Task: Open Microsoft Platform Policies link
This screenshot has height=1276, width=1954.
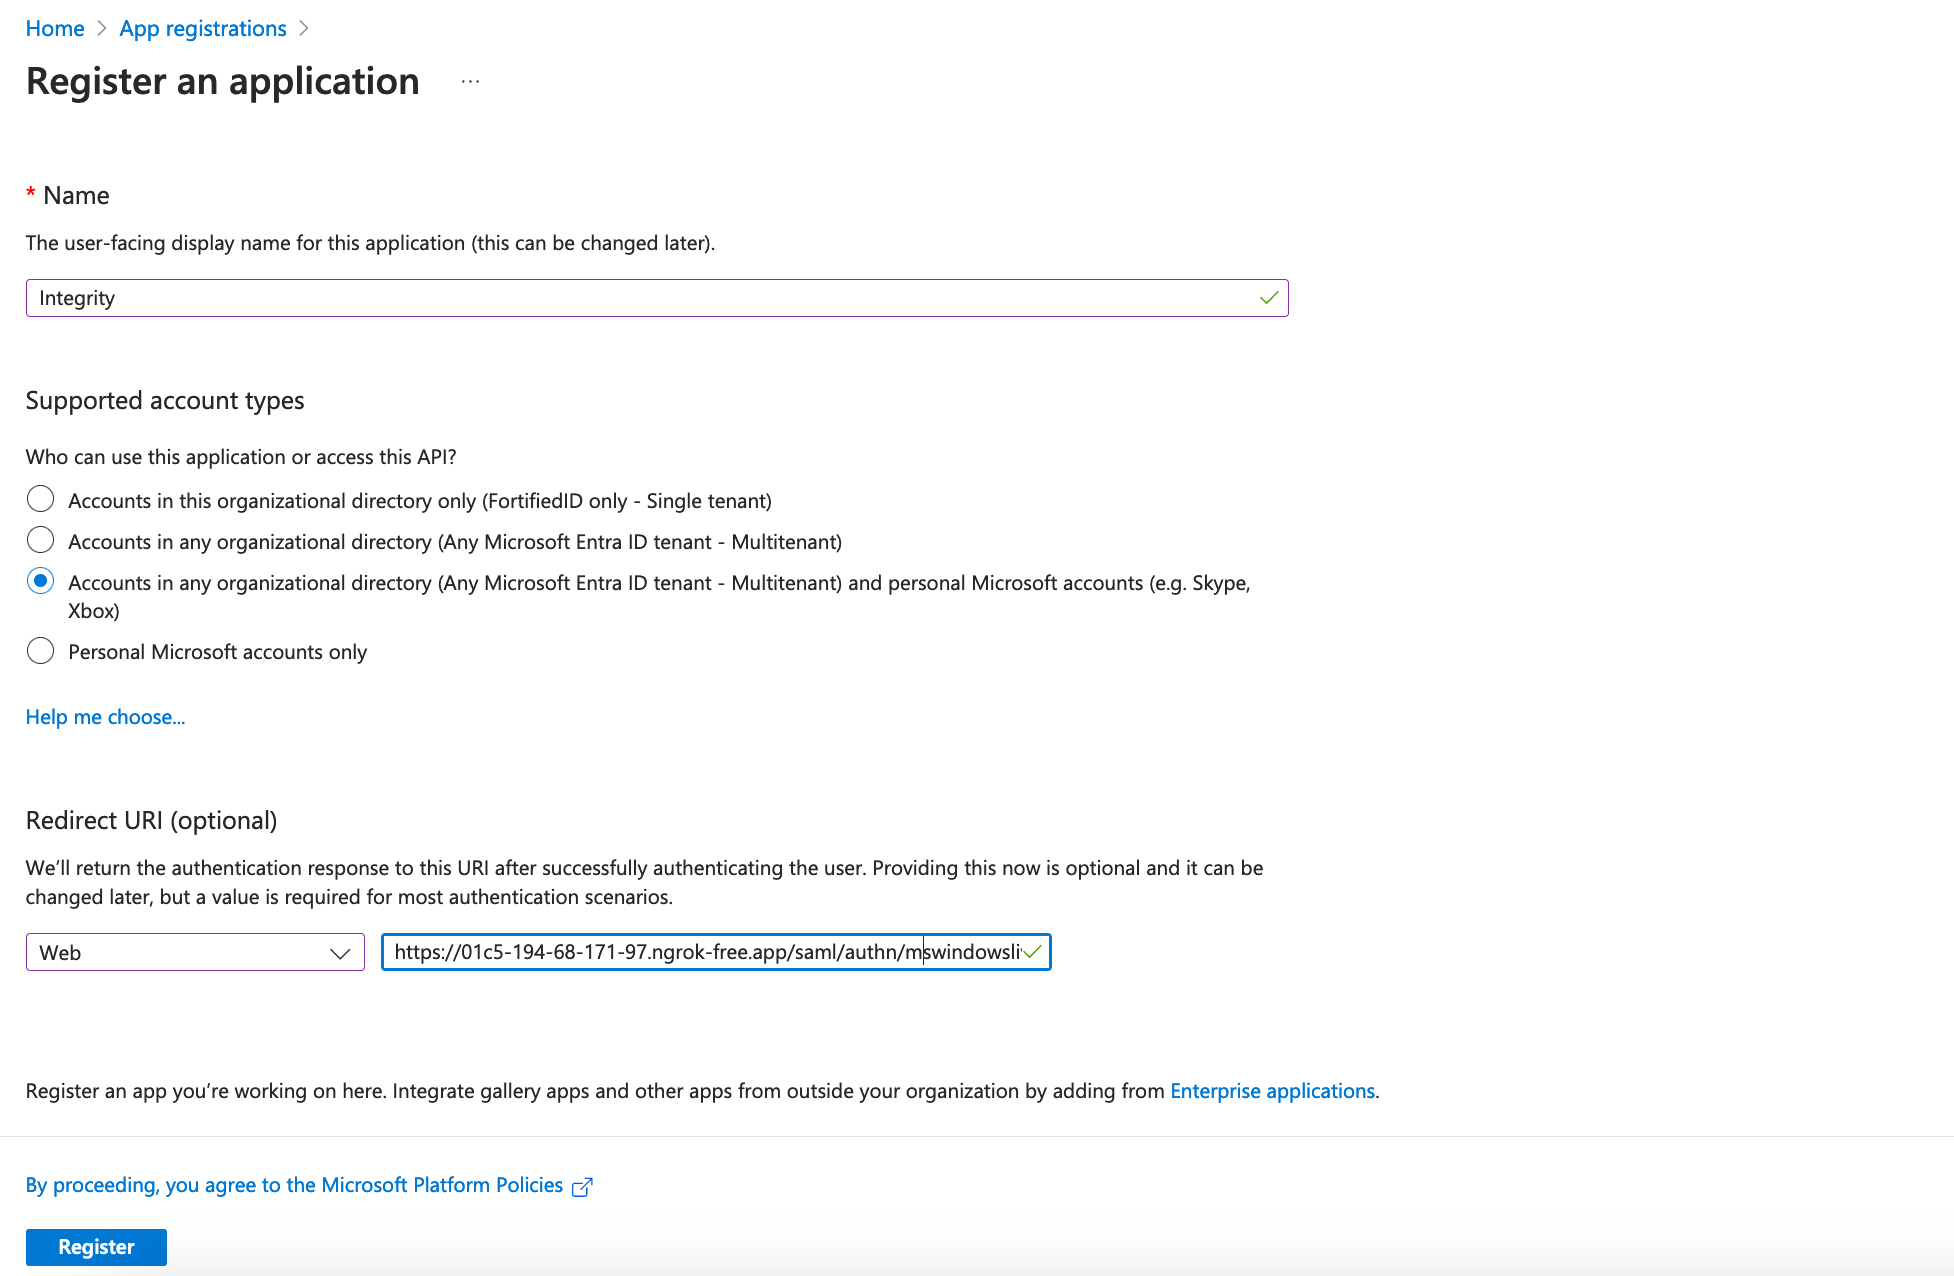Action: [294, 1185]
